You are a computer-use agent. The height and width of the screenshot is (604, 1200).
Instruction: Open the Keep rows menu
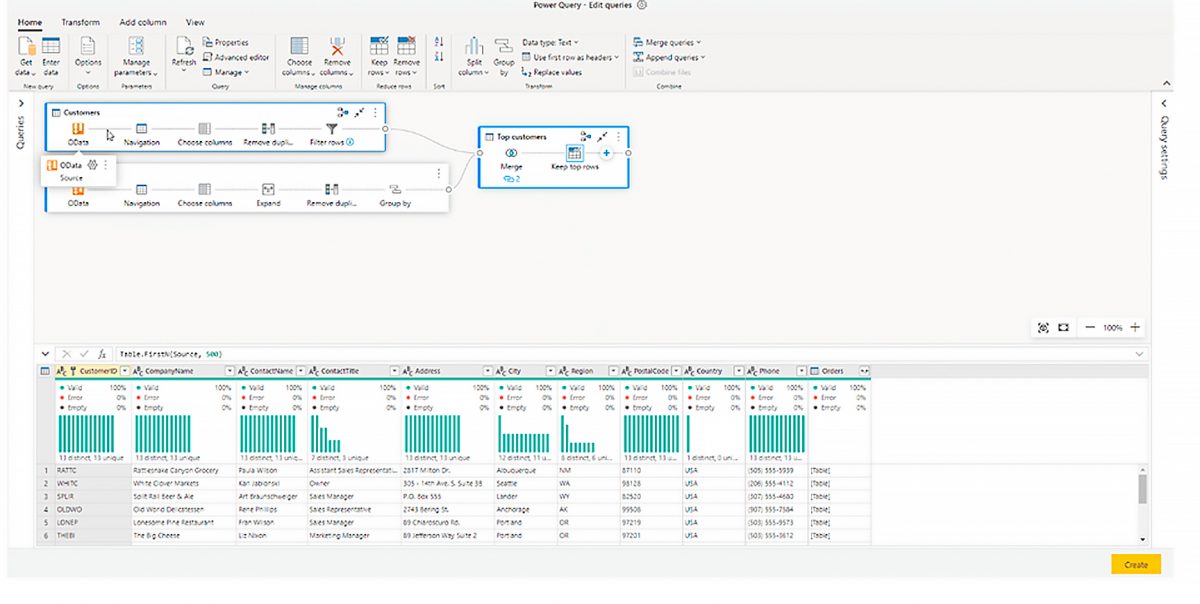point(379,56)
